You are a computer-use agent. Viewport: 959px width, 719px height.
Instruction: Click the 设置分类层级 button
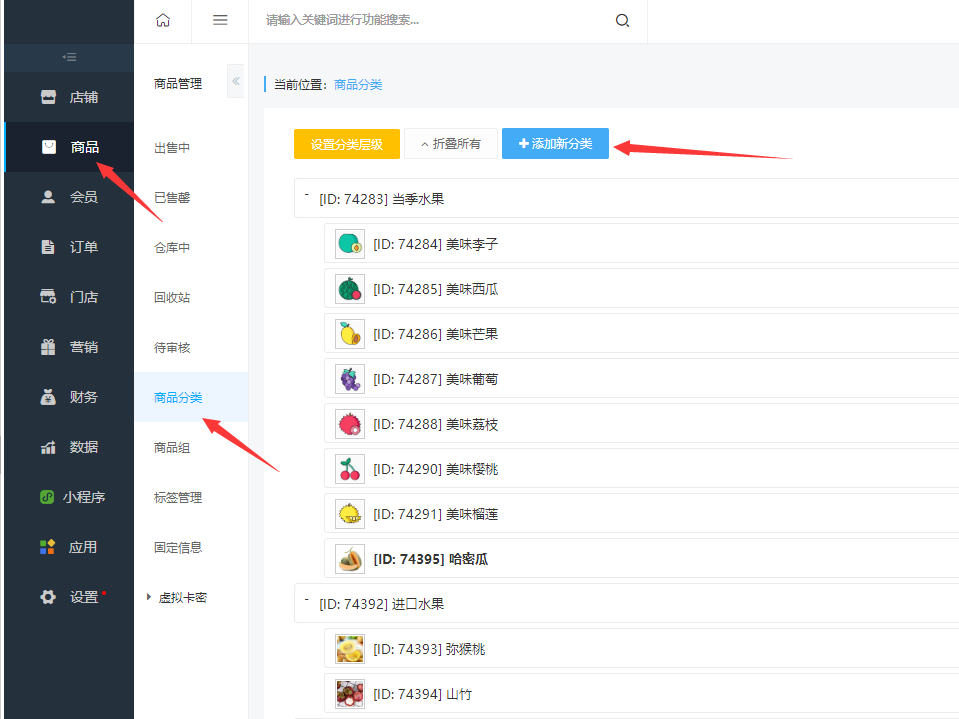click(x=347, y=144)
